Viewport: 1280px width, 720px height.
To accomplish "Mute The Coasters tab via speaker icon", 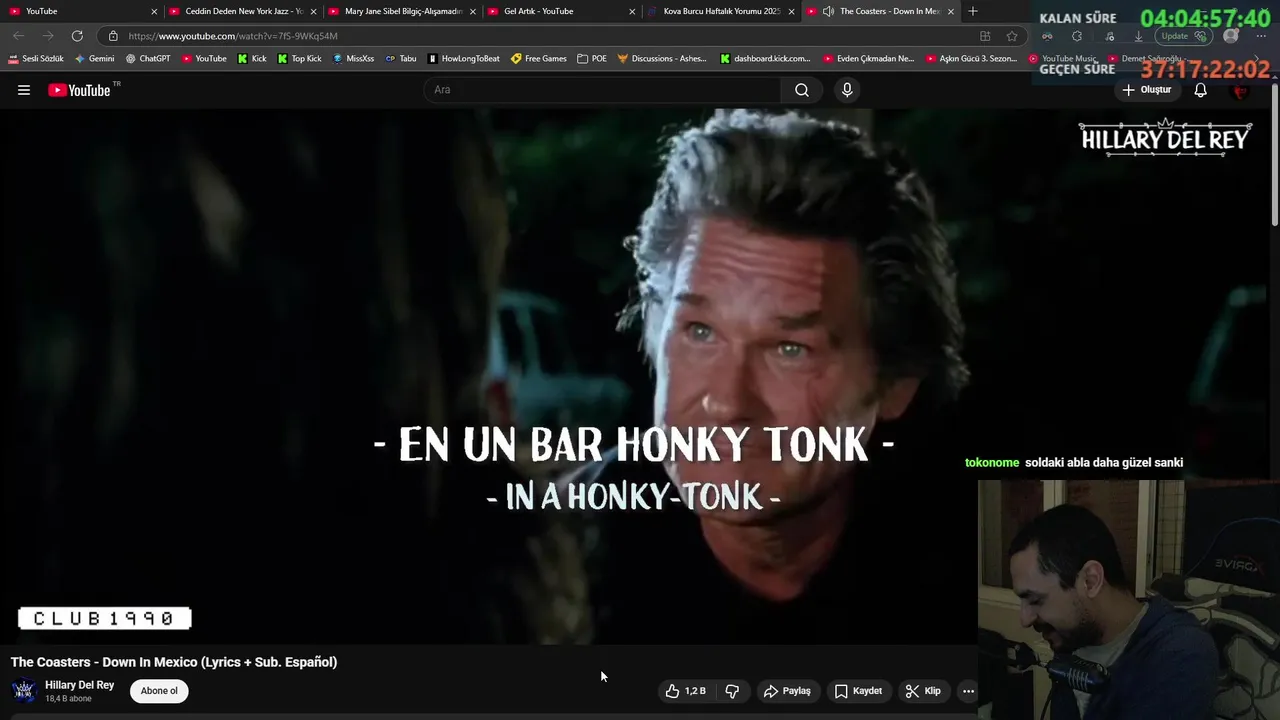I will tap(828, 11).
